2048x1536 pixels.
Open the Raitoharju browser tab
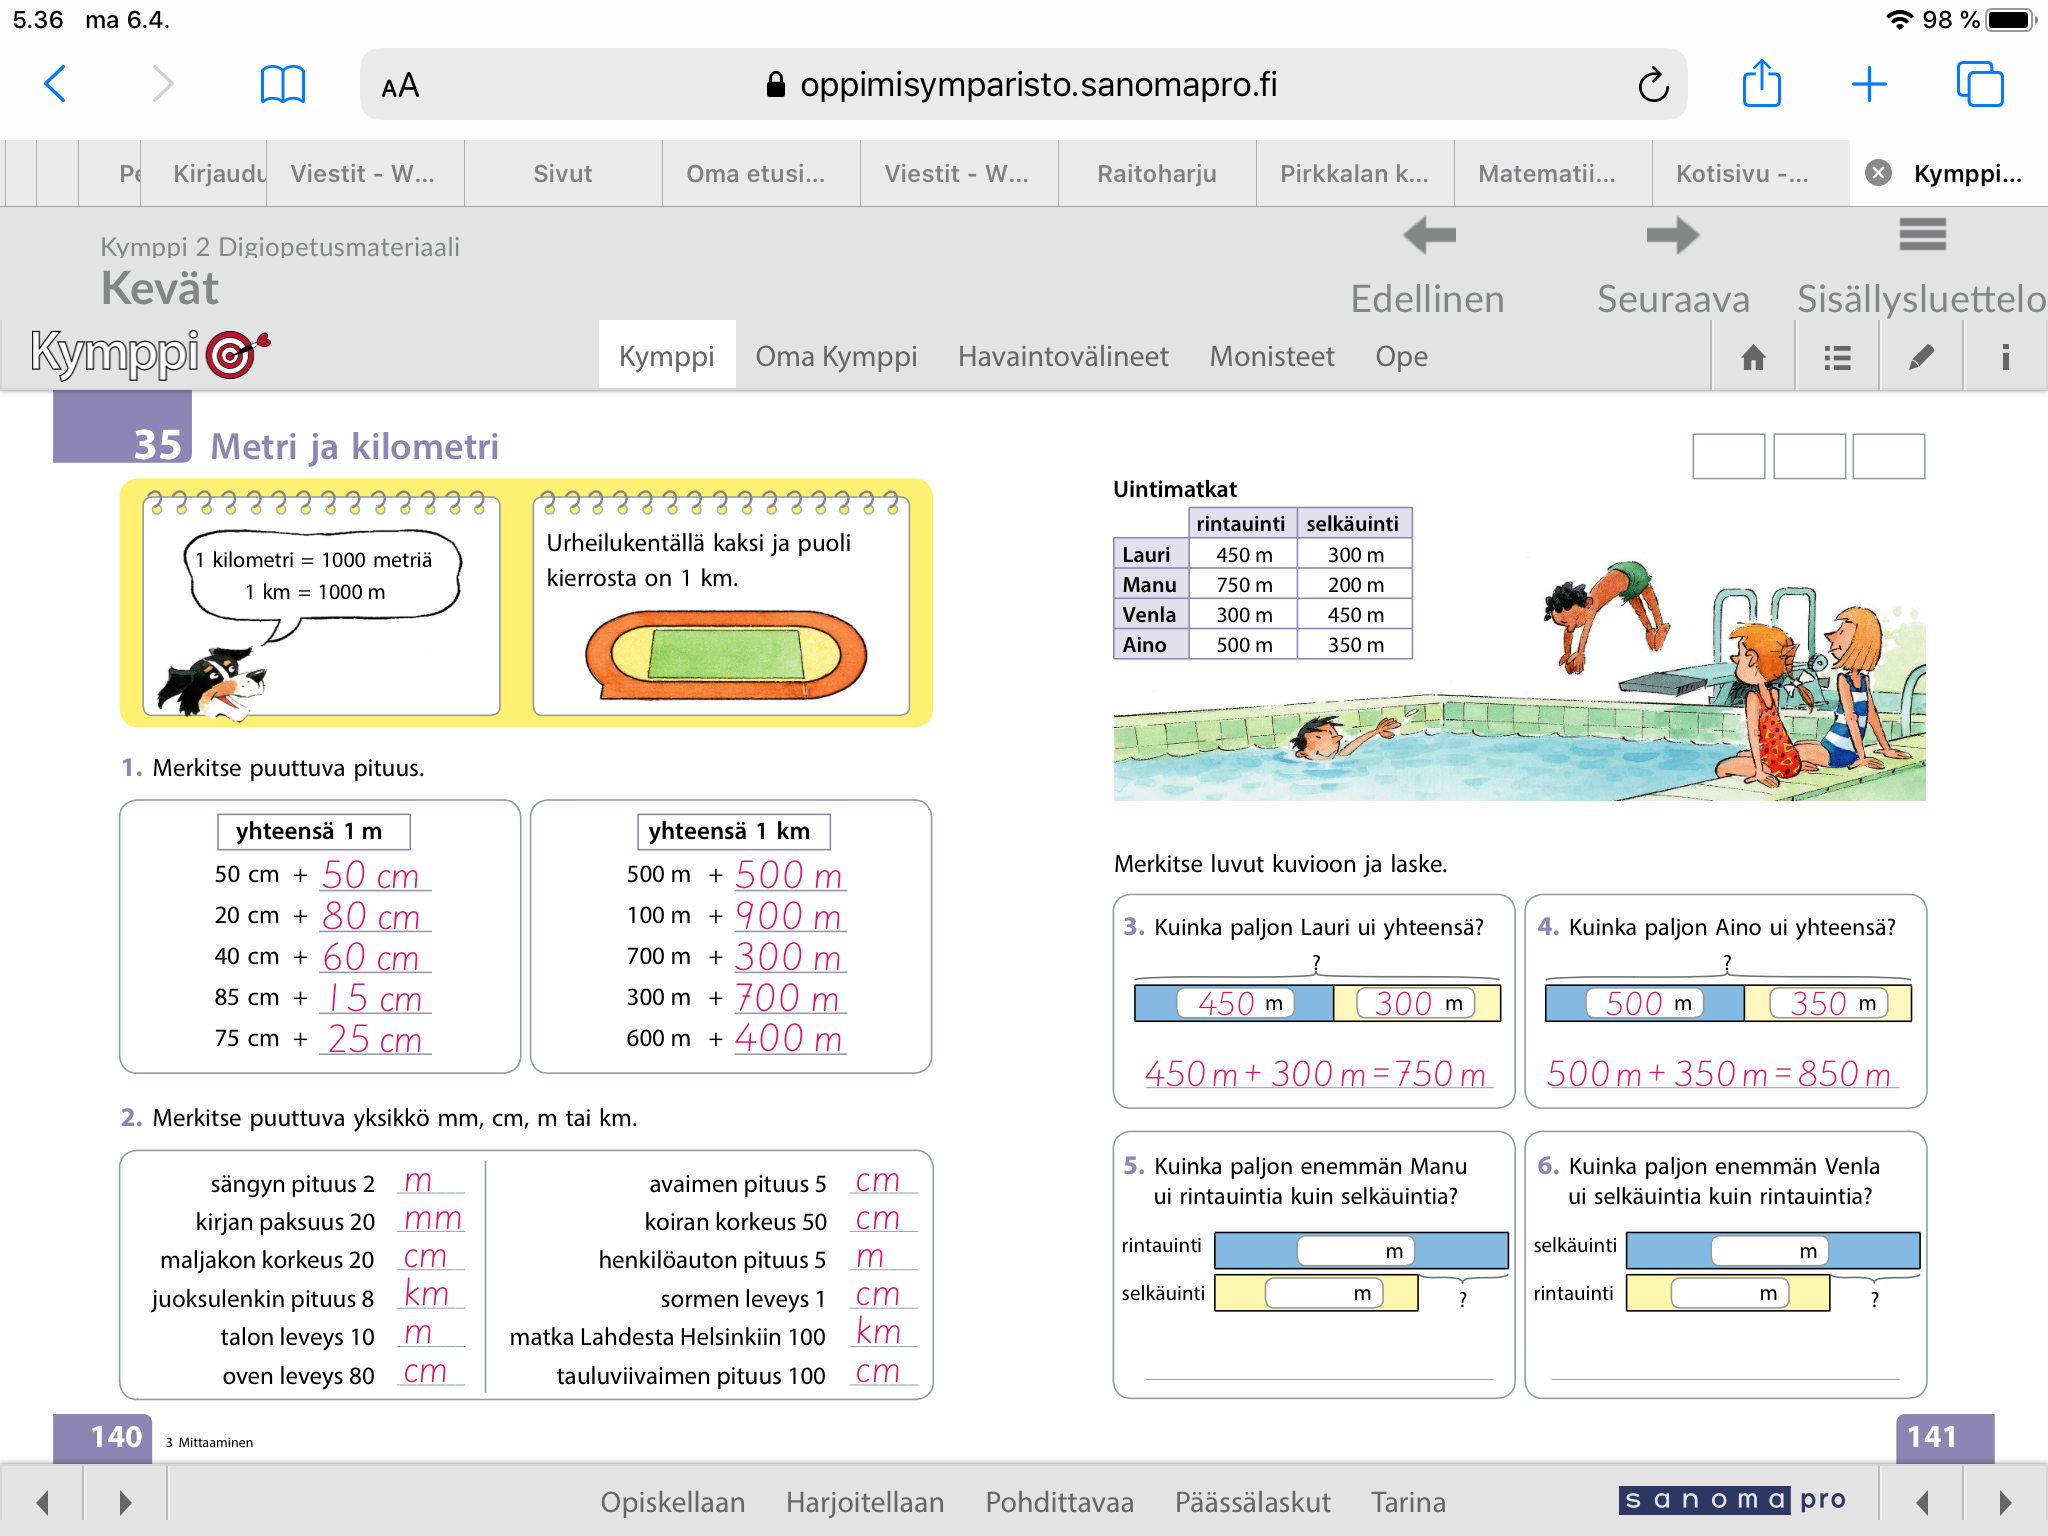pos(1157,174)
